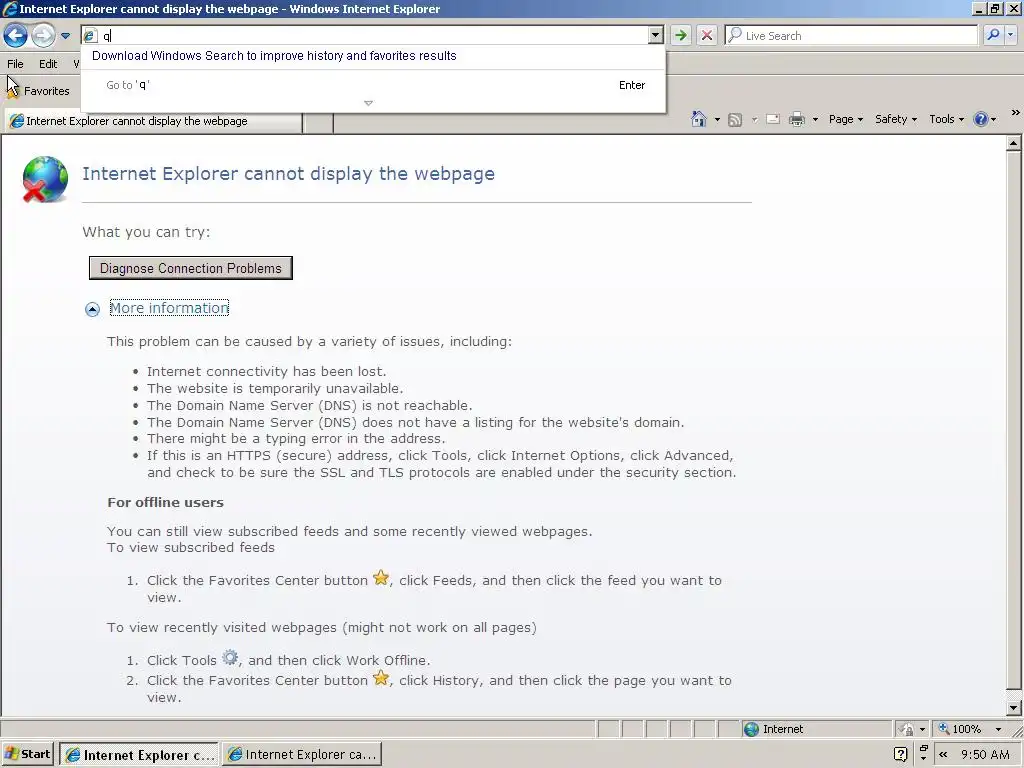Screen dimensions: 1024x768
Task: Click the Print icon
Action: coord(797,120)
